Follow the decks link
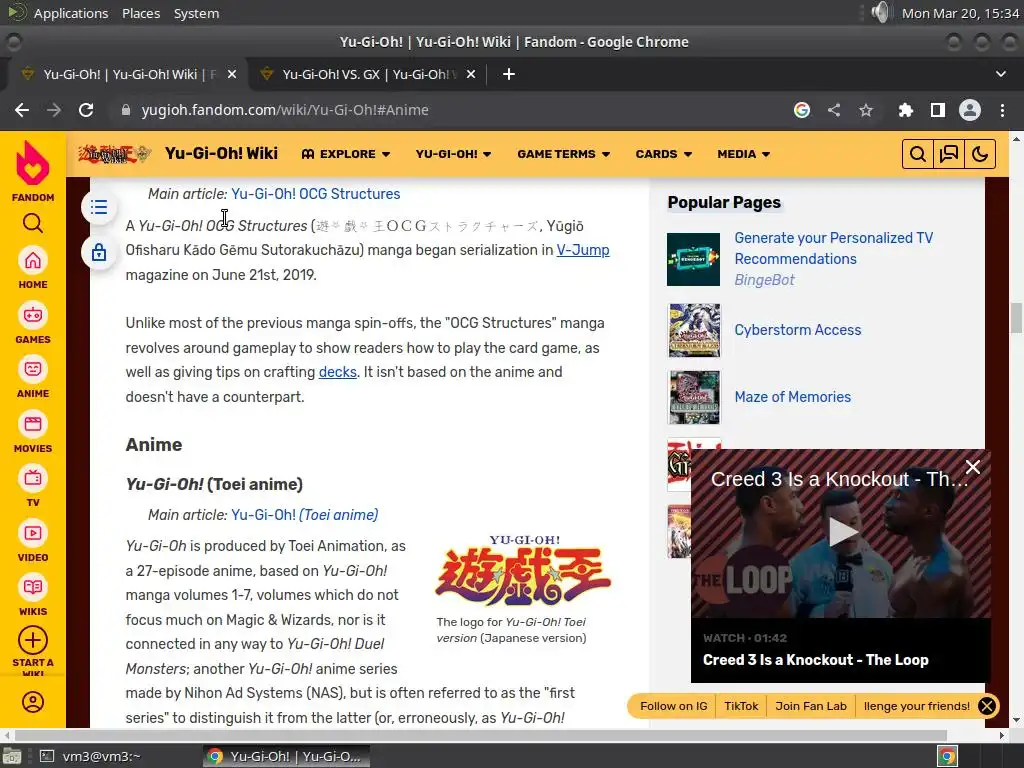The width and height of the screenshot is (1024, 768). 338,372
